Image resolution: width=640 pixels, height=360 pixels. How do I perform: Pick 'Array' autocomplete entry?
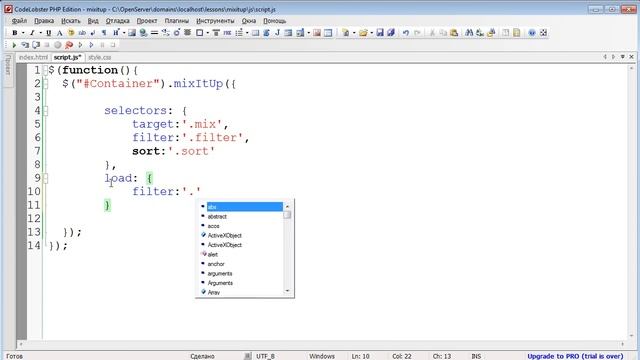(214, 292)
